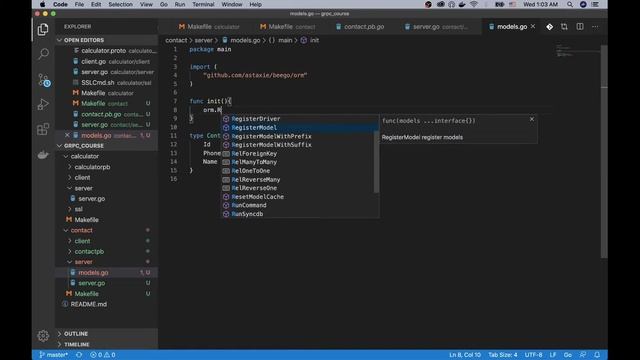Switch to the server.go contact tab

[437, 27]
